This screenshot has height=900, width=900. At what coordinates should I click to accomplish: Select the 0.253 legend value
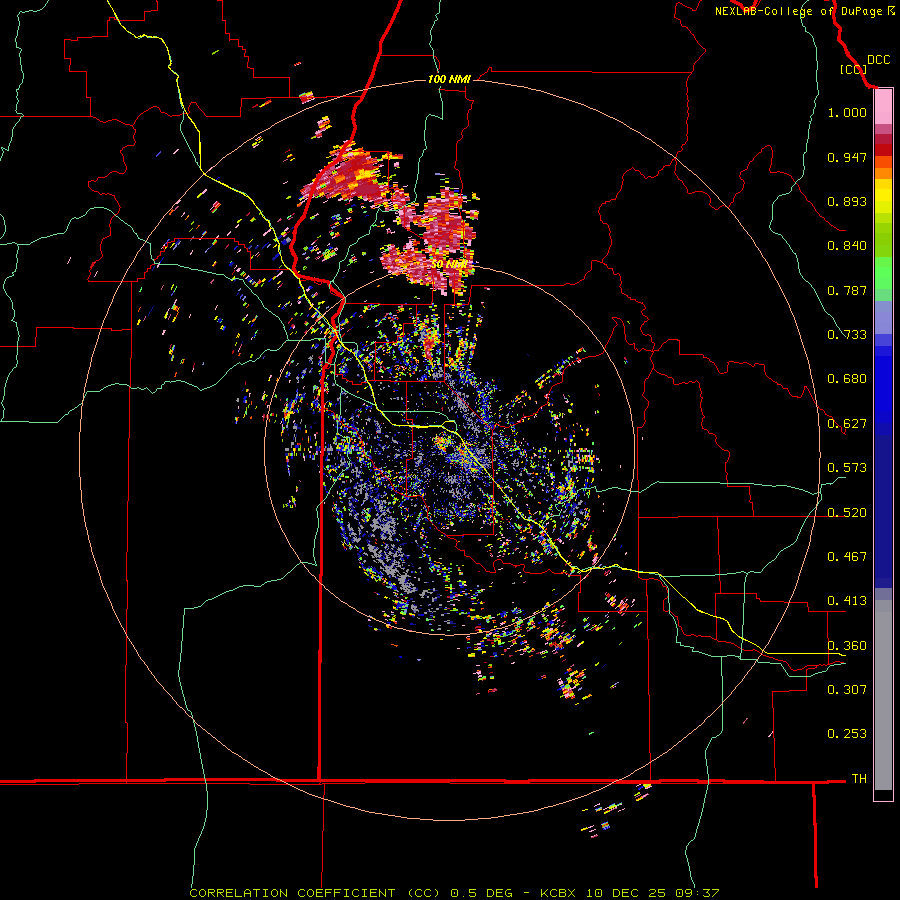847,734
